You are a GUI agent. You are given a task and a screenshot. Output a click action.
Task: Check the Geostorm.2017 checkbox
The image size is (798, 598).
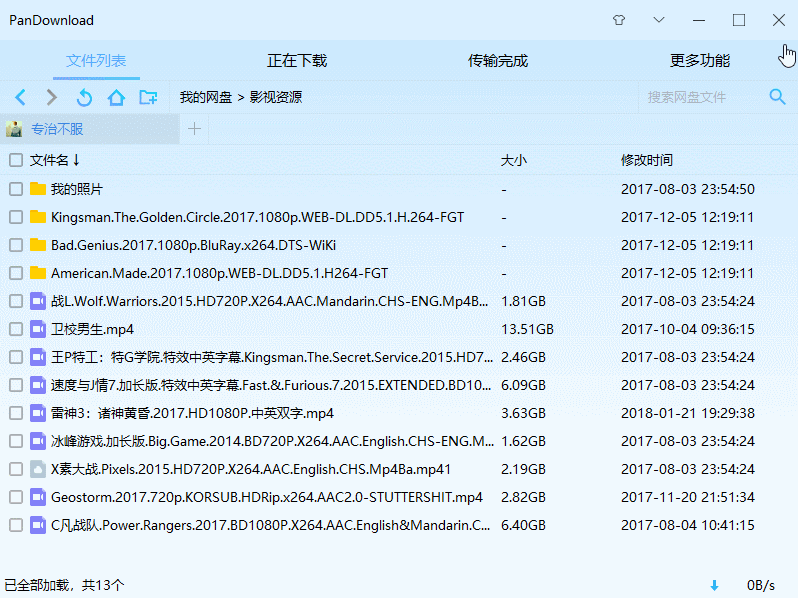point(16,497)
